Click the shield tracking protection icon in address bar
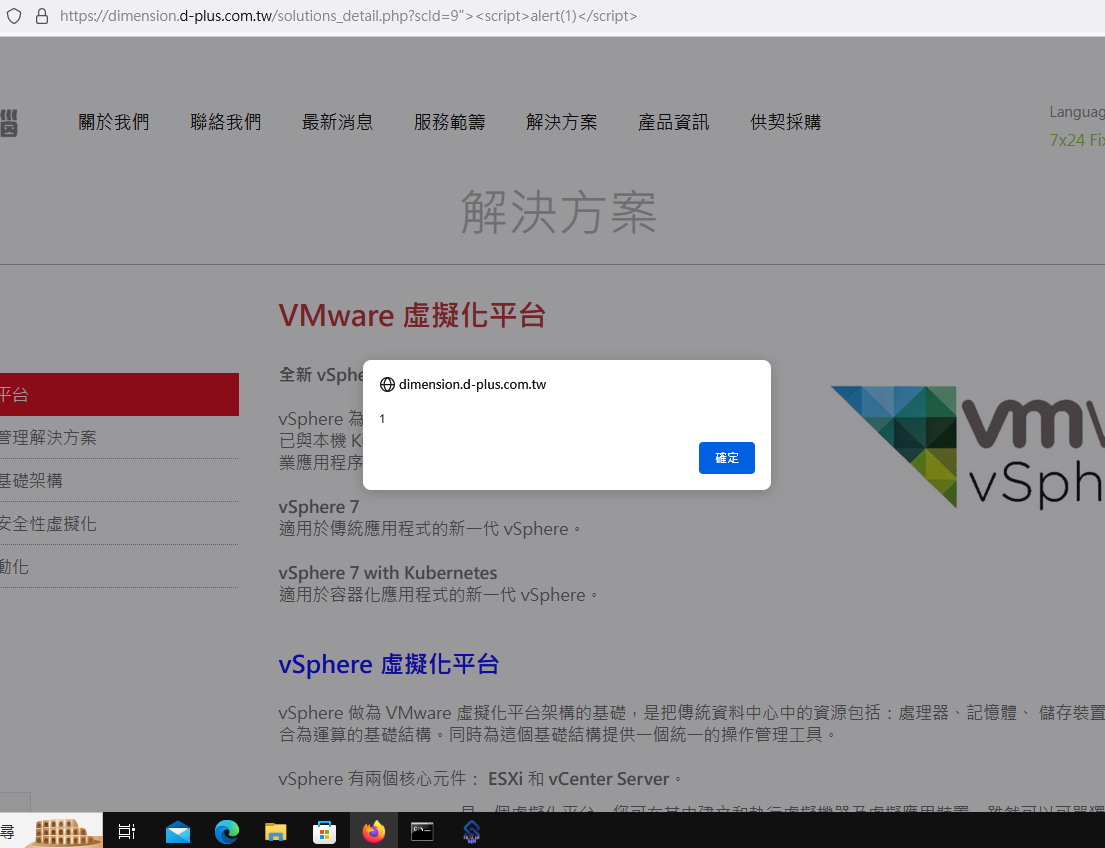 pyautogui.click(x=14, y=16)
